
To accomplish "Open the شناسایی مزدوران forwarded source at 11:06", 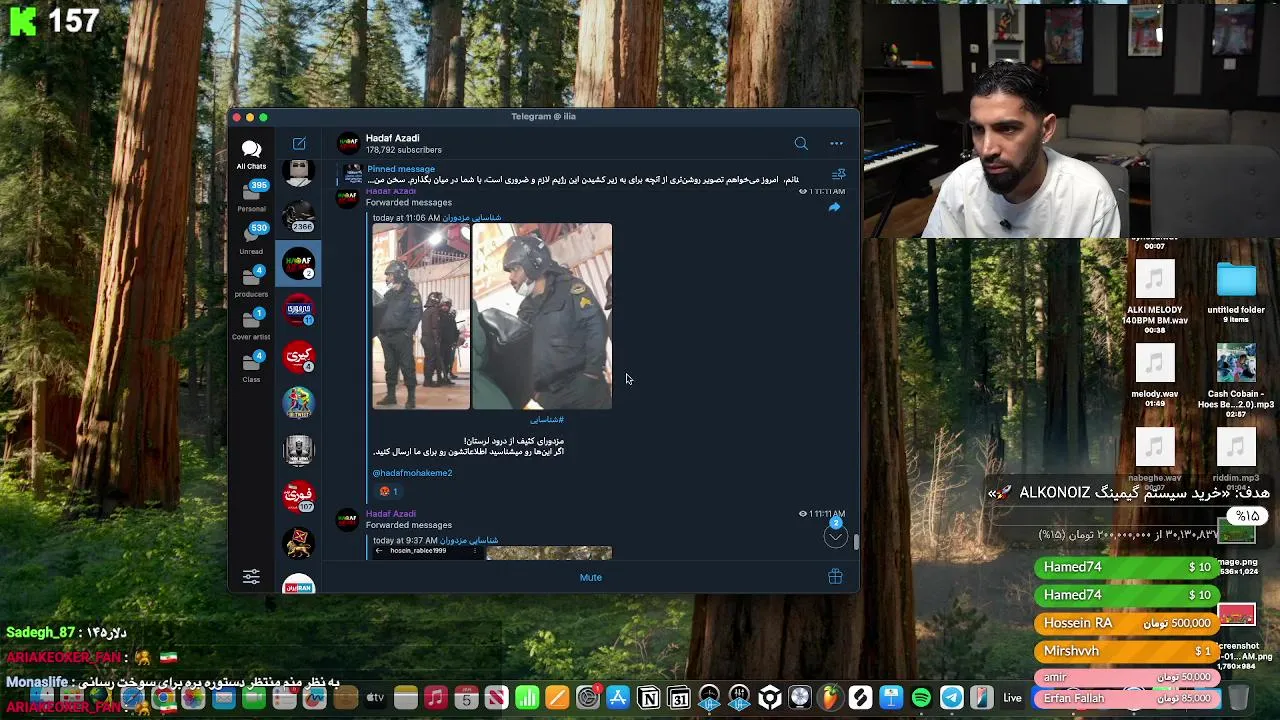I will [x=472, y=218].
